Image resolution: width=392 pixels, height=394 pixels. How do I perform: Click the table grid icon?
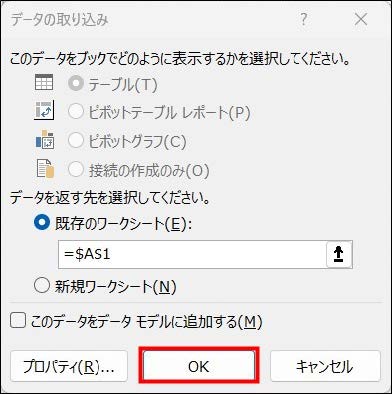pyautogui.click(x=44, y=82)
